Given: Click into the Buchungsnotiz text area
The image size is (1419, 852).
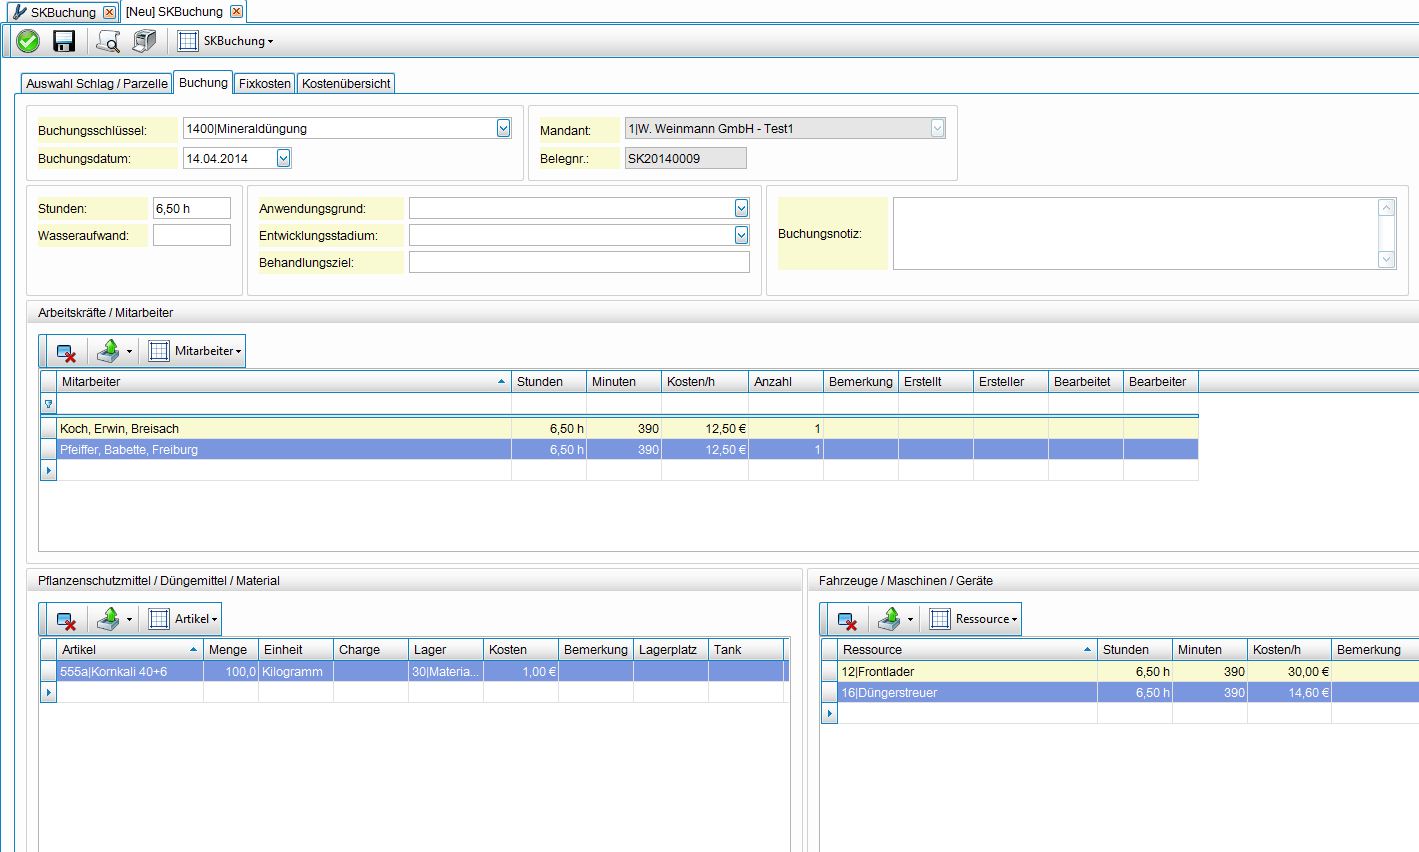Looking at the screenshot, I should [x=1135, y=233].
